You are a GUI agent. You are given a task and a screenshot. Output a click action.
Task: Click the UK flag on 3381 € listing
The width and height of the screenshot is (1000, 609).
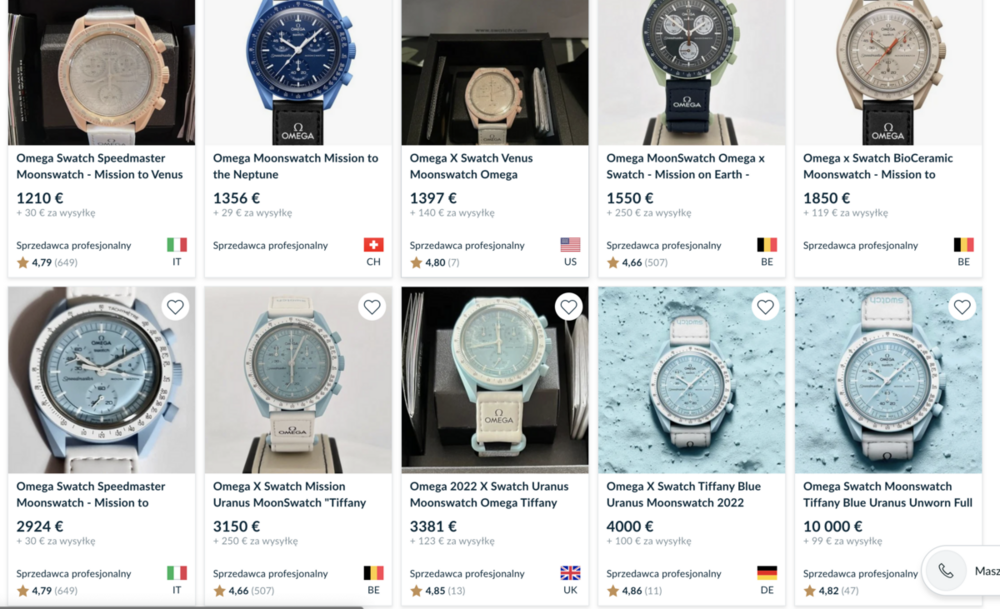coord(570,573)
